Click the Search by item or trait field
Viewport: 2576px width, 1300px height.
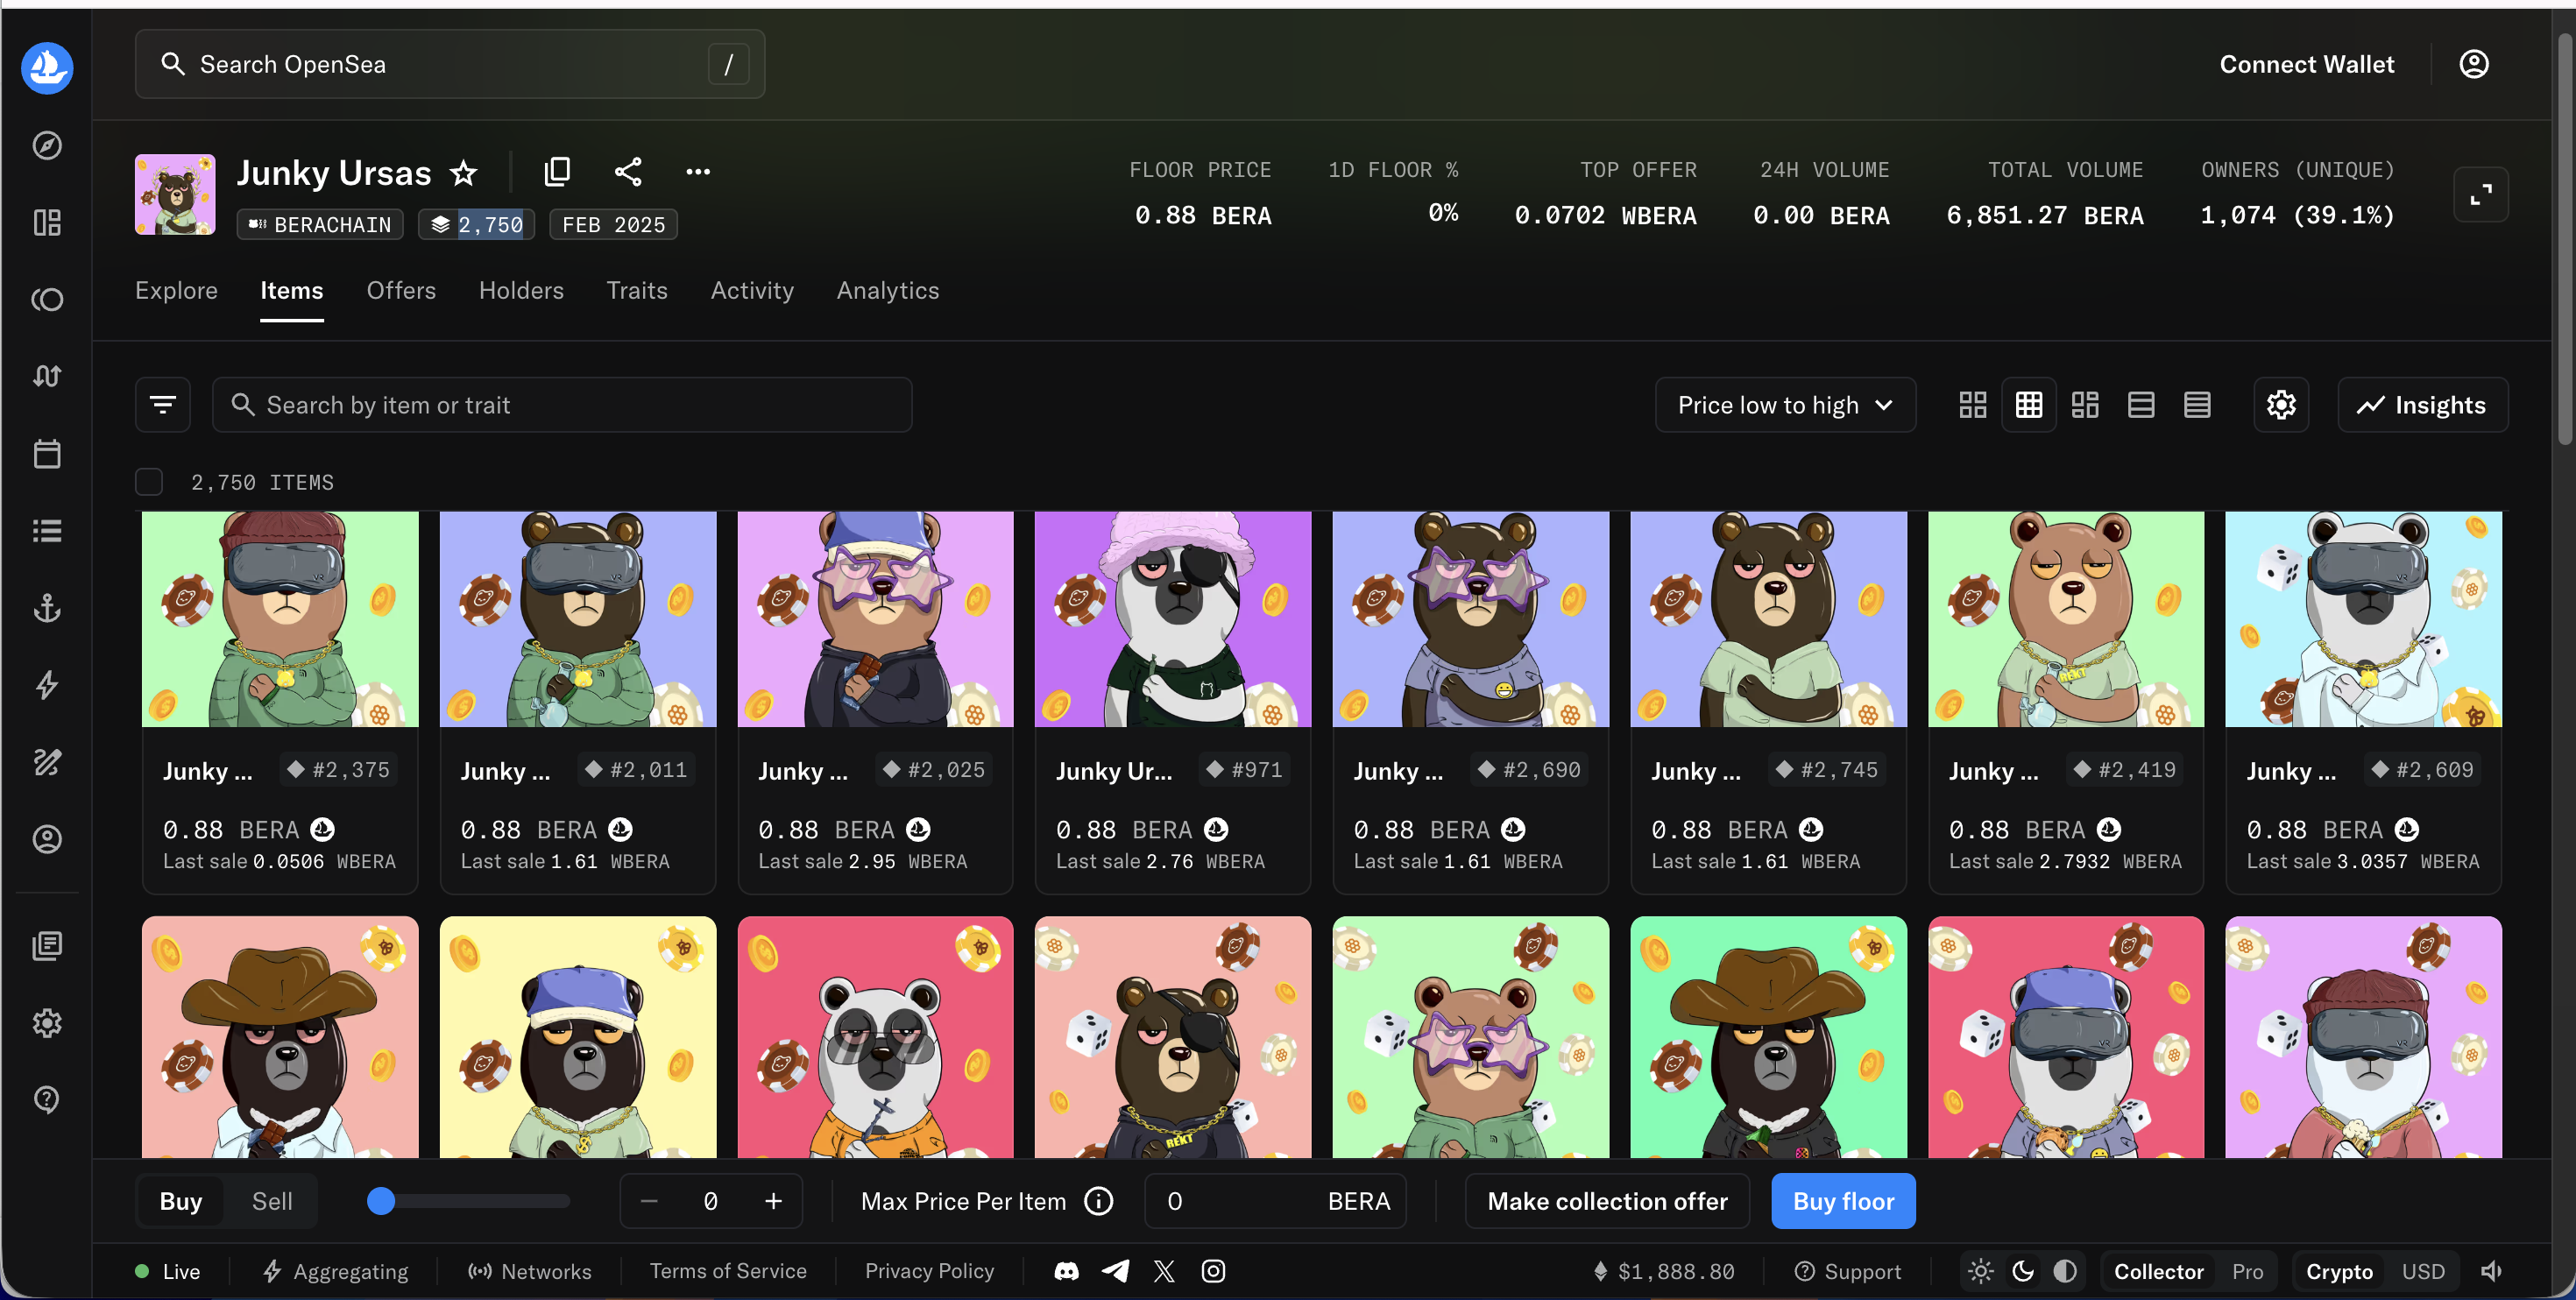562,405
